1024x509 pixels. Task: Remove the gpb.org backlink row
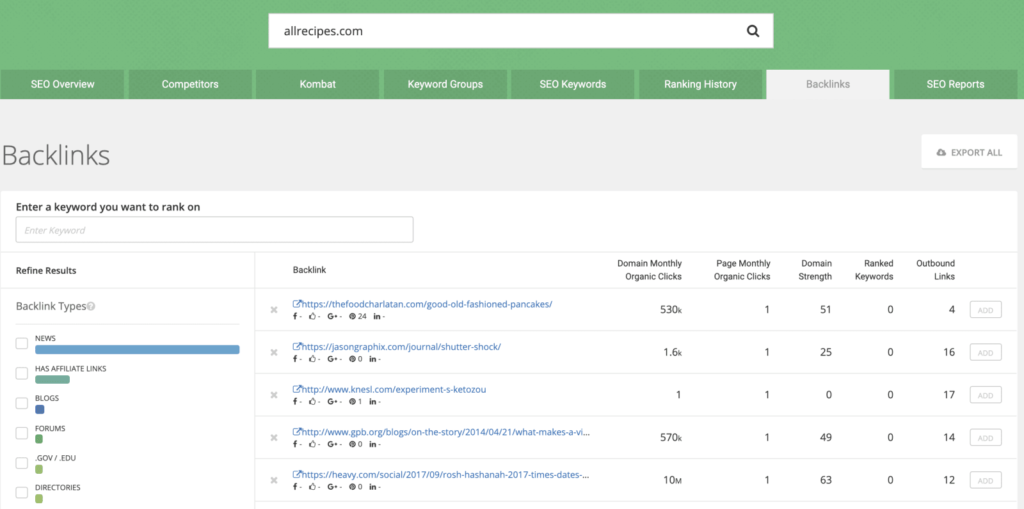274,438
